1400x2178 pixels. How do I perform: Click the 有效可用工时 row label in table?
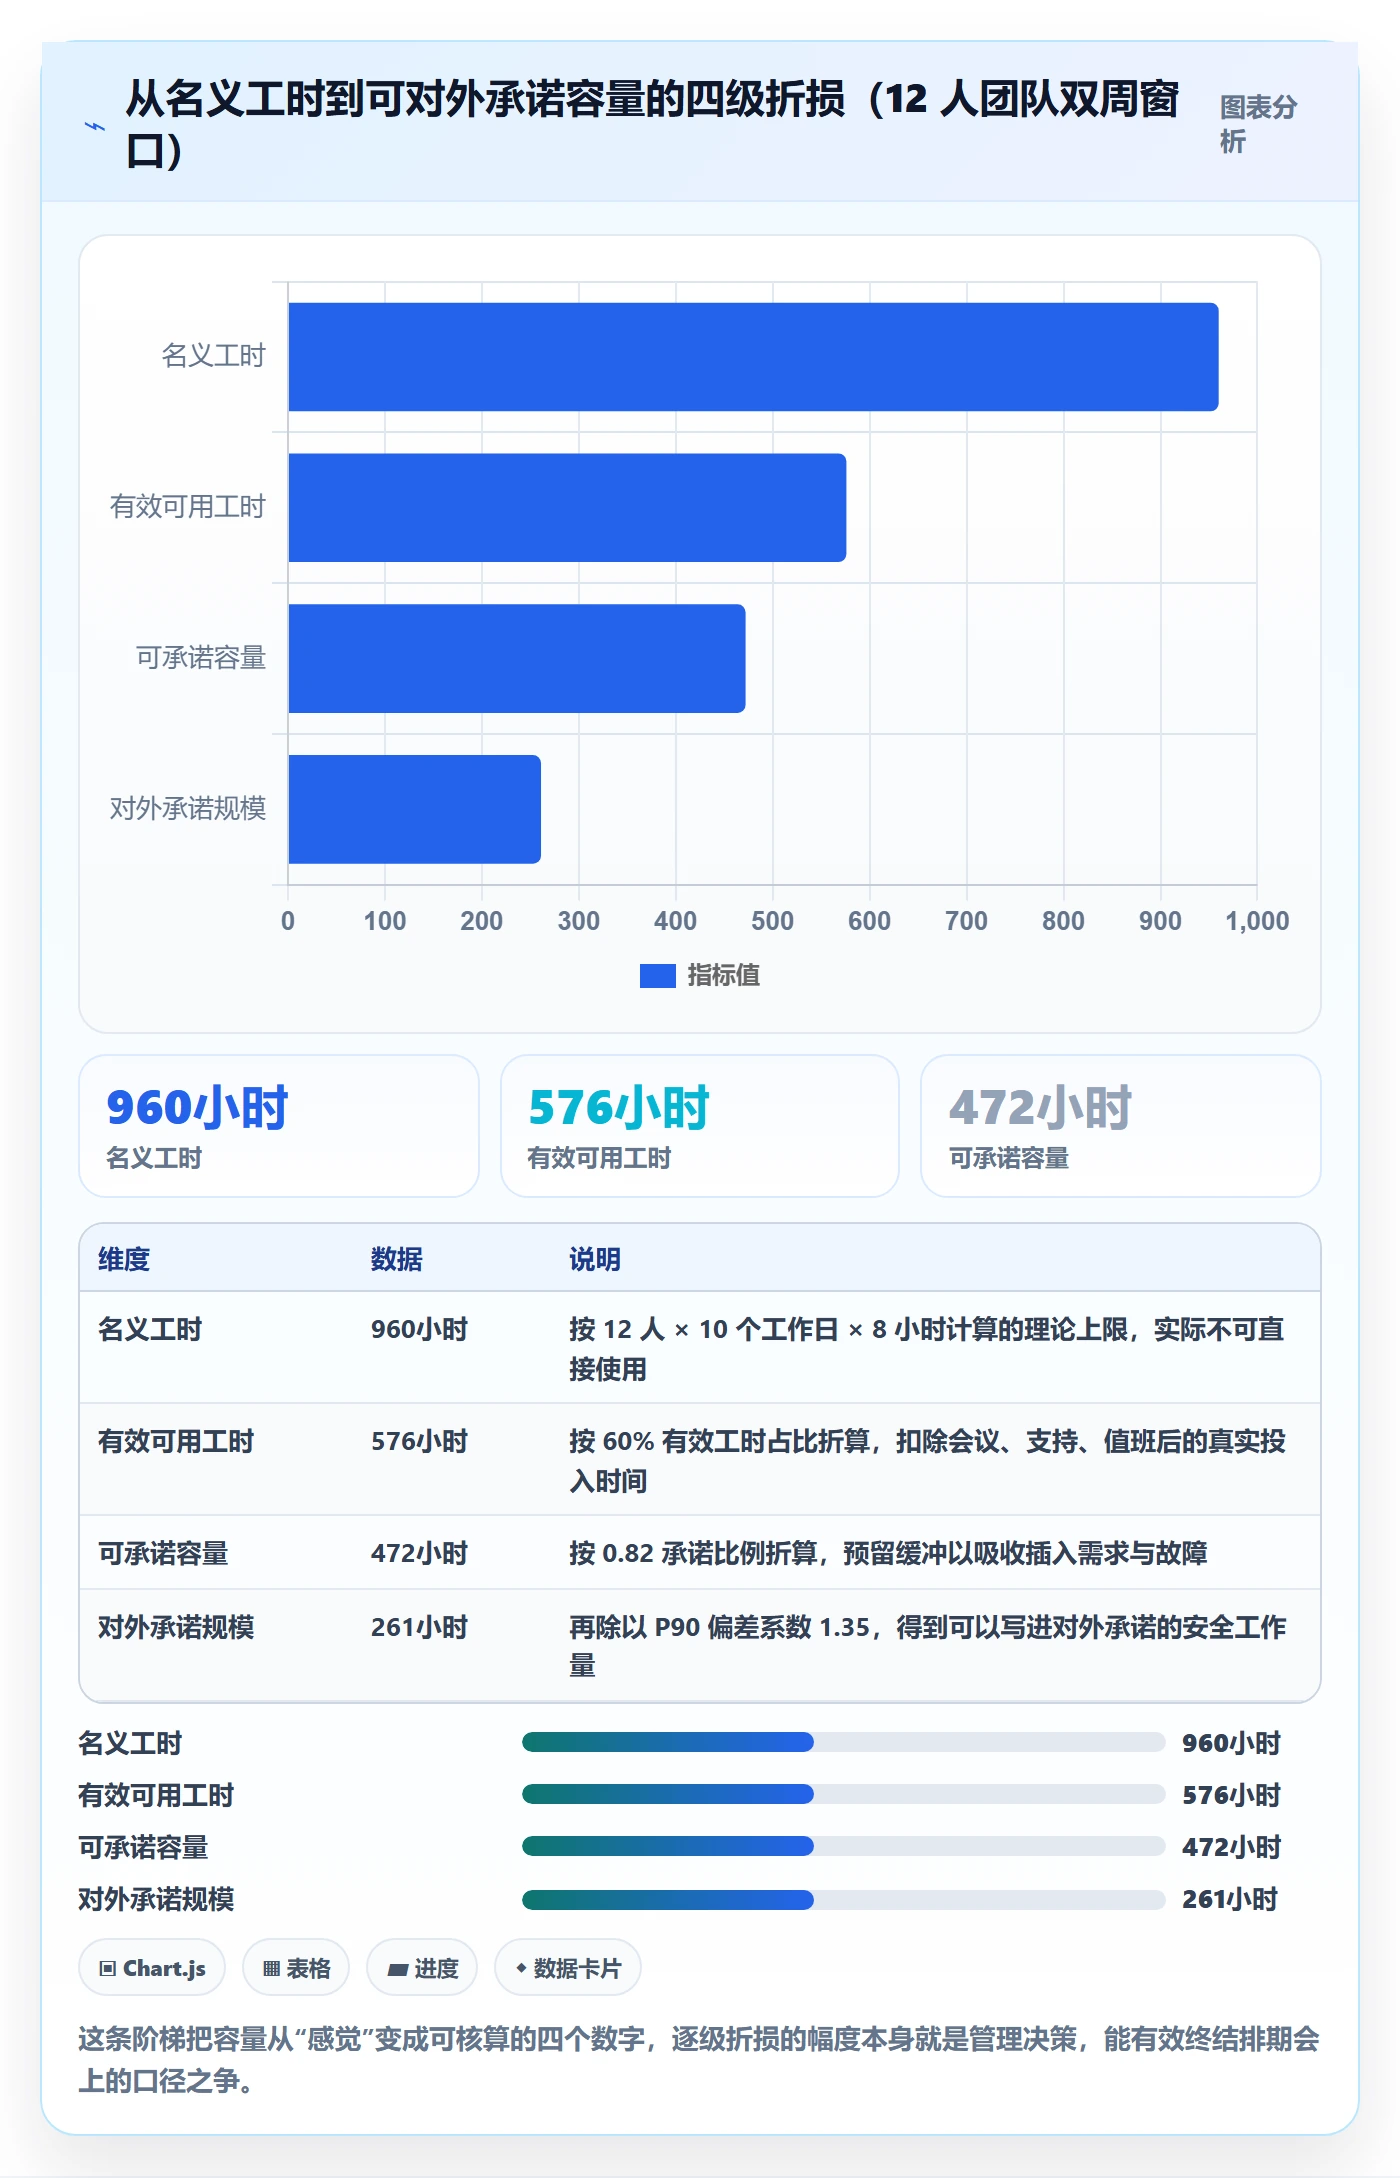coord(176,1441)
